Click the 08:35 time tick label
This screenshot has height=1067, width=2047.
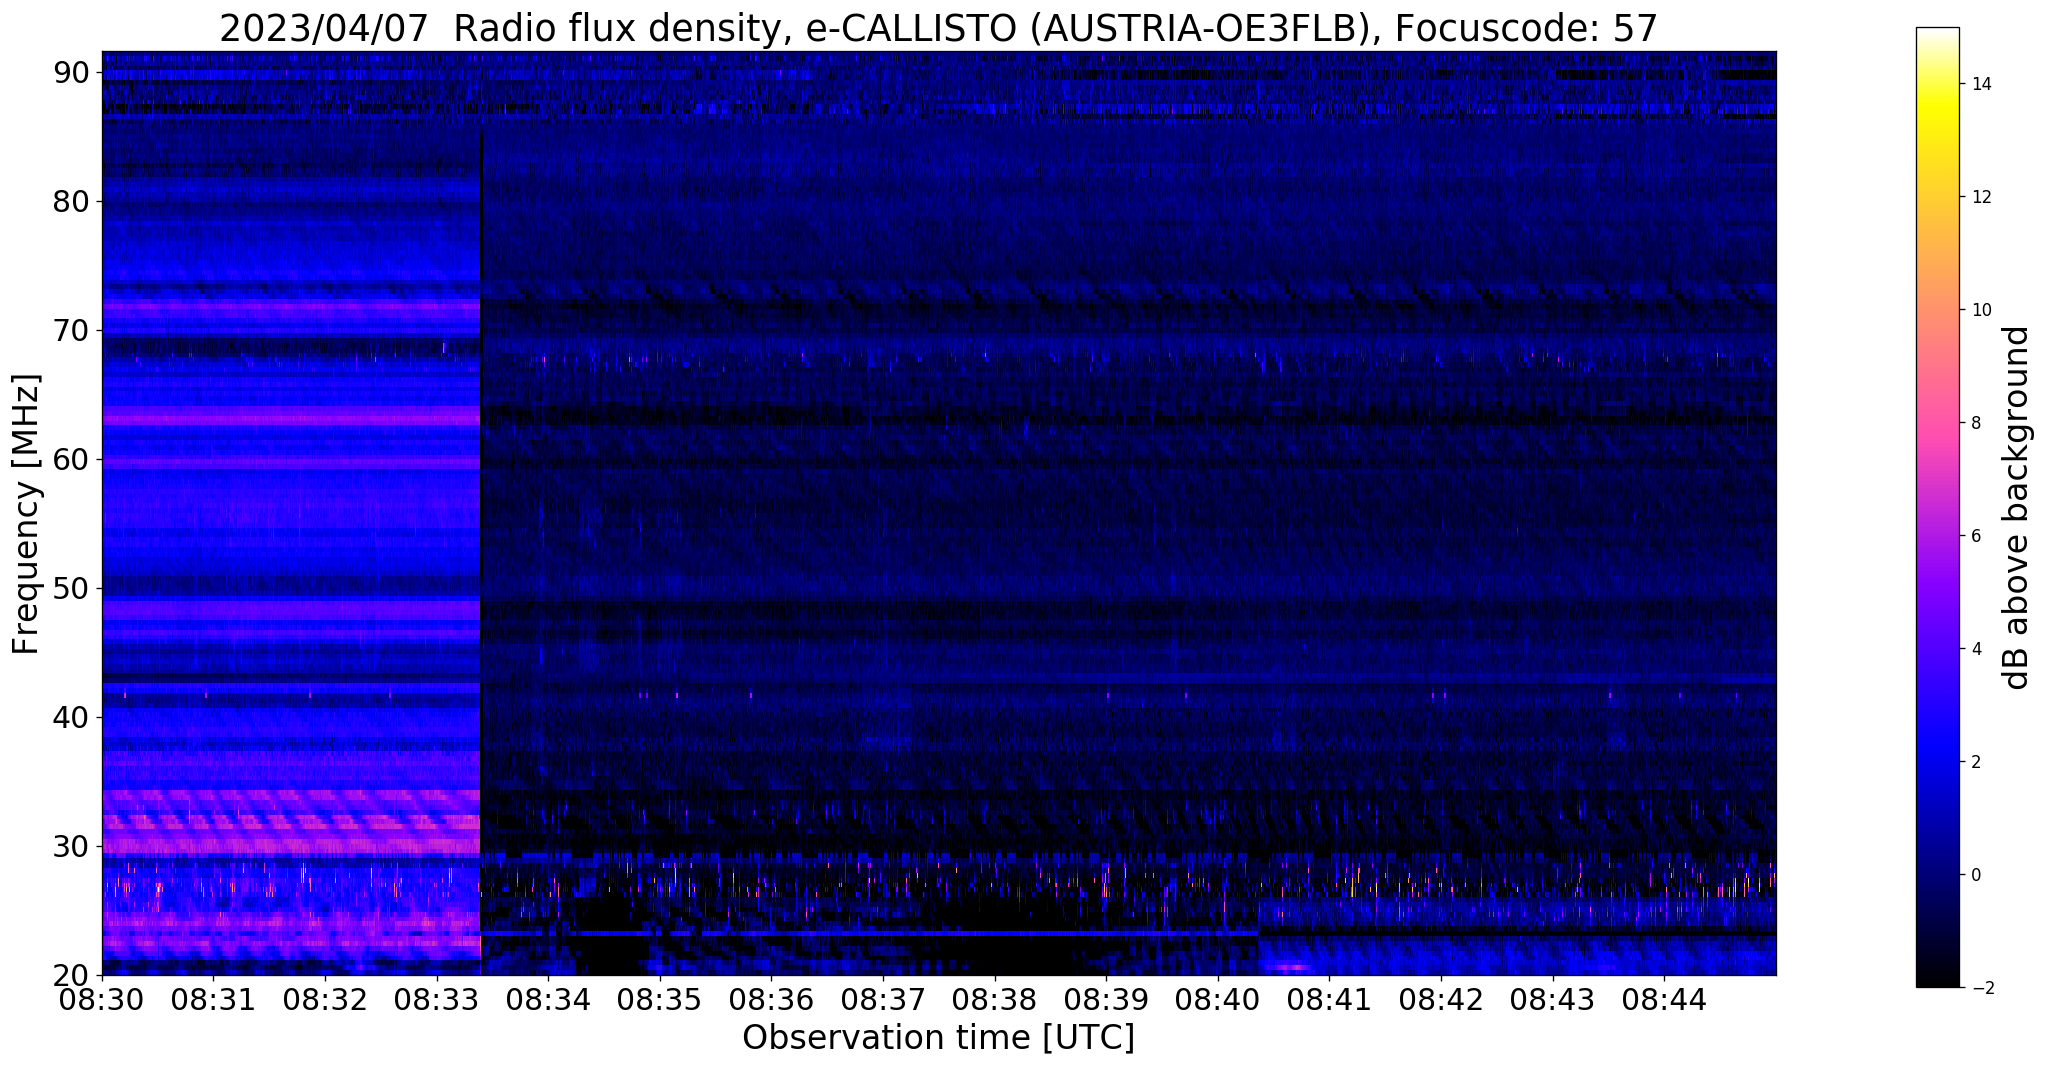tap(660, 999)
